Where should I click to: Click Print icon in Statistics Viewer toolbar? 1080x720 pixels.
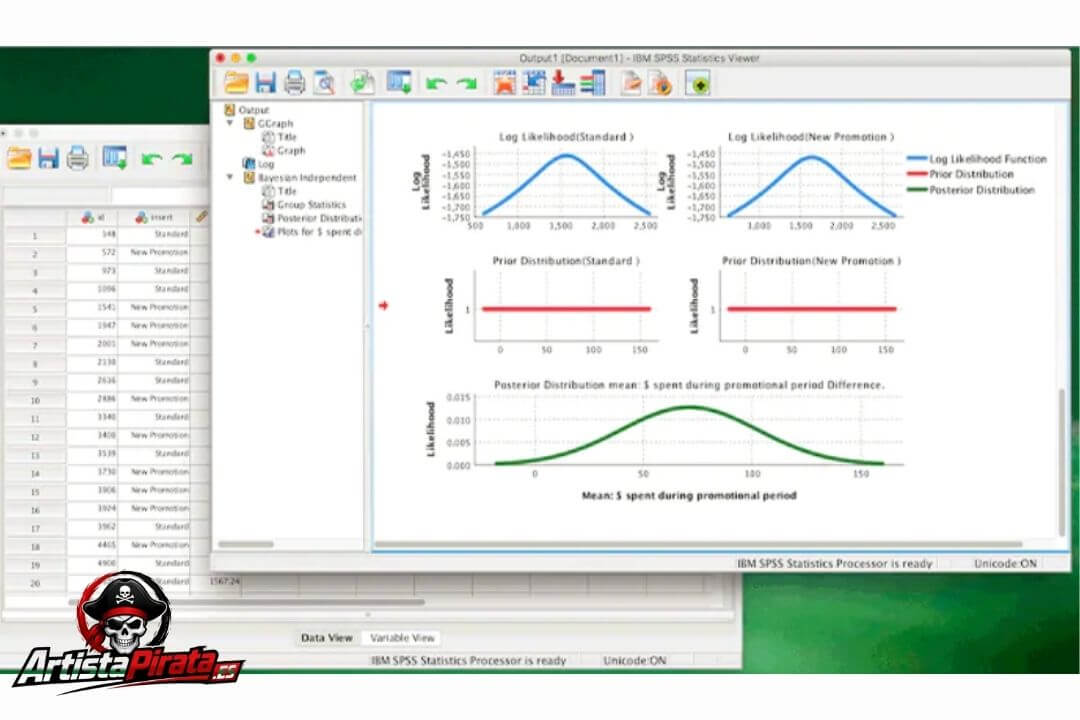click(295, 83)
